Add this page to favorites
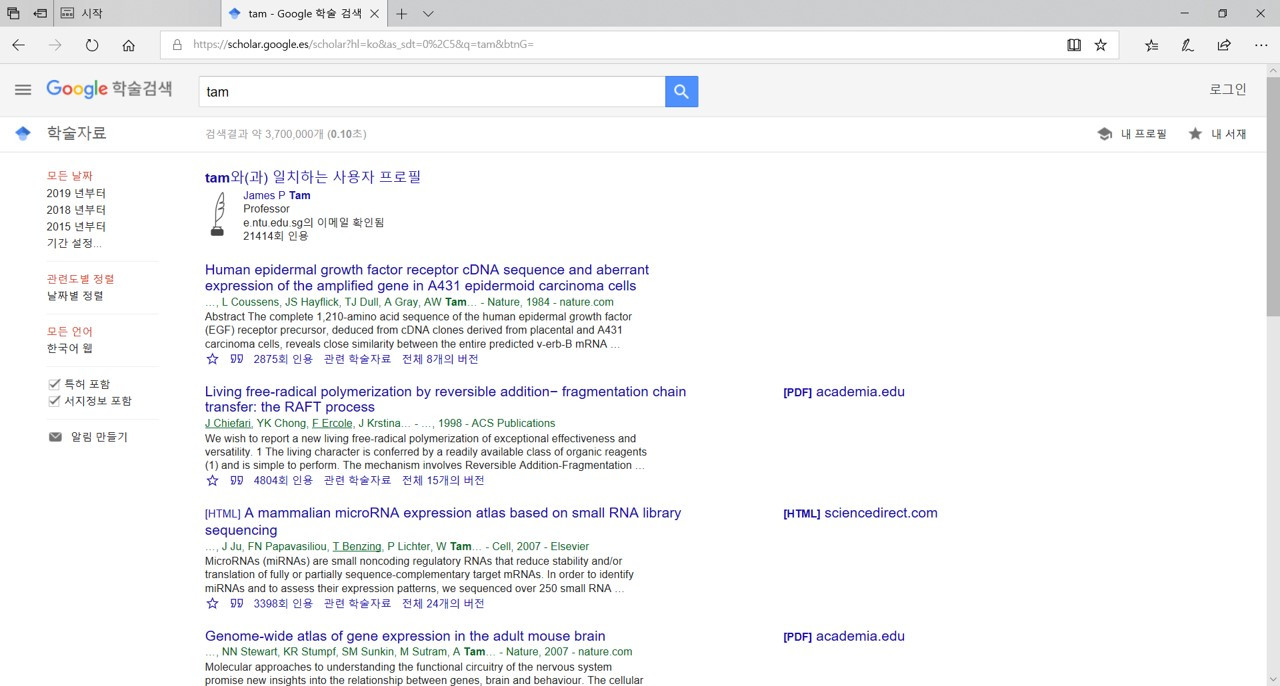Viewport: 1280px width, 686px height. pos(1101,45)
